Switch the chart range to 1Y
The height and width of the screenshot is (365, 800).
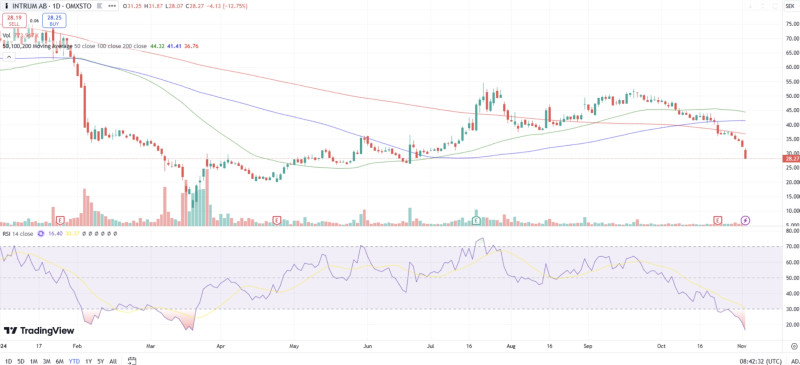tap(89, 361)
